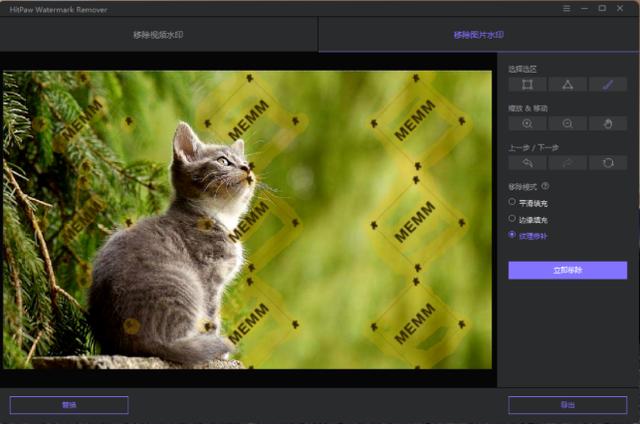Click the zoom in magnifier icon

527,124
